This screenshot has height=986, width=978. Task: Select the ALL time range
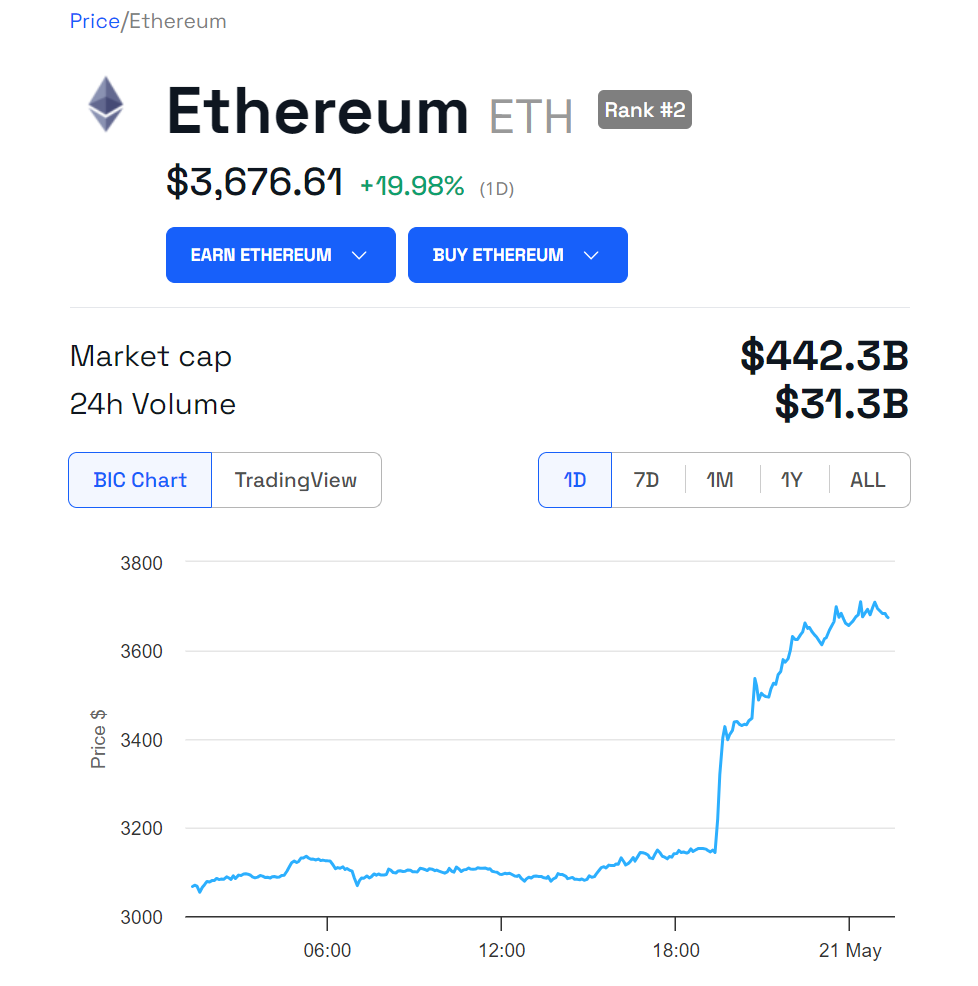868,480
